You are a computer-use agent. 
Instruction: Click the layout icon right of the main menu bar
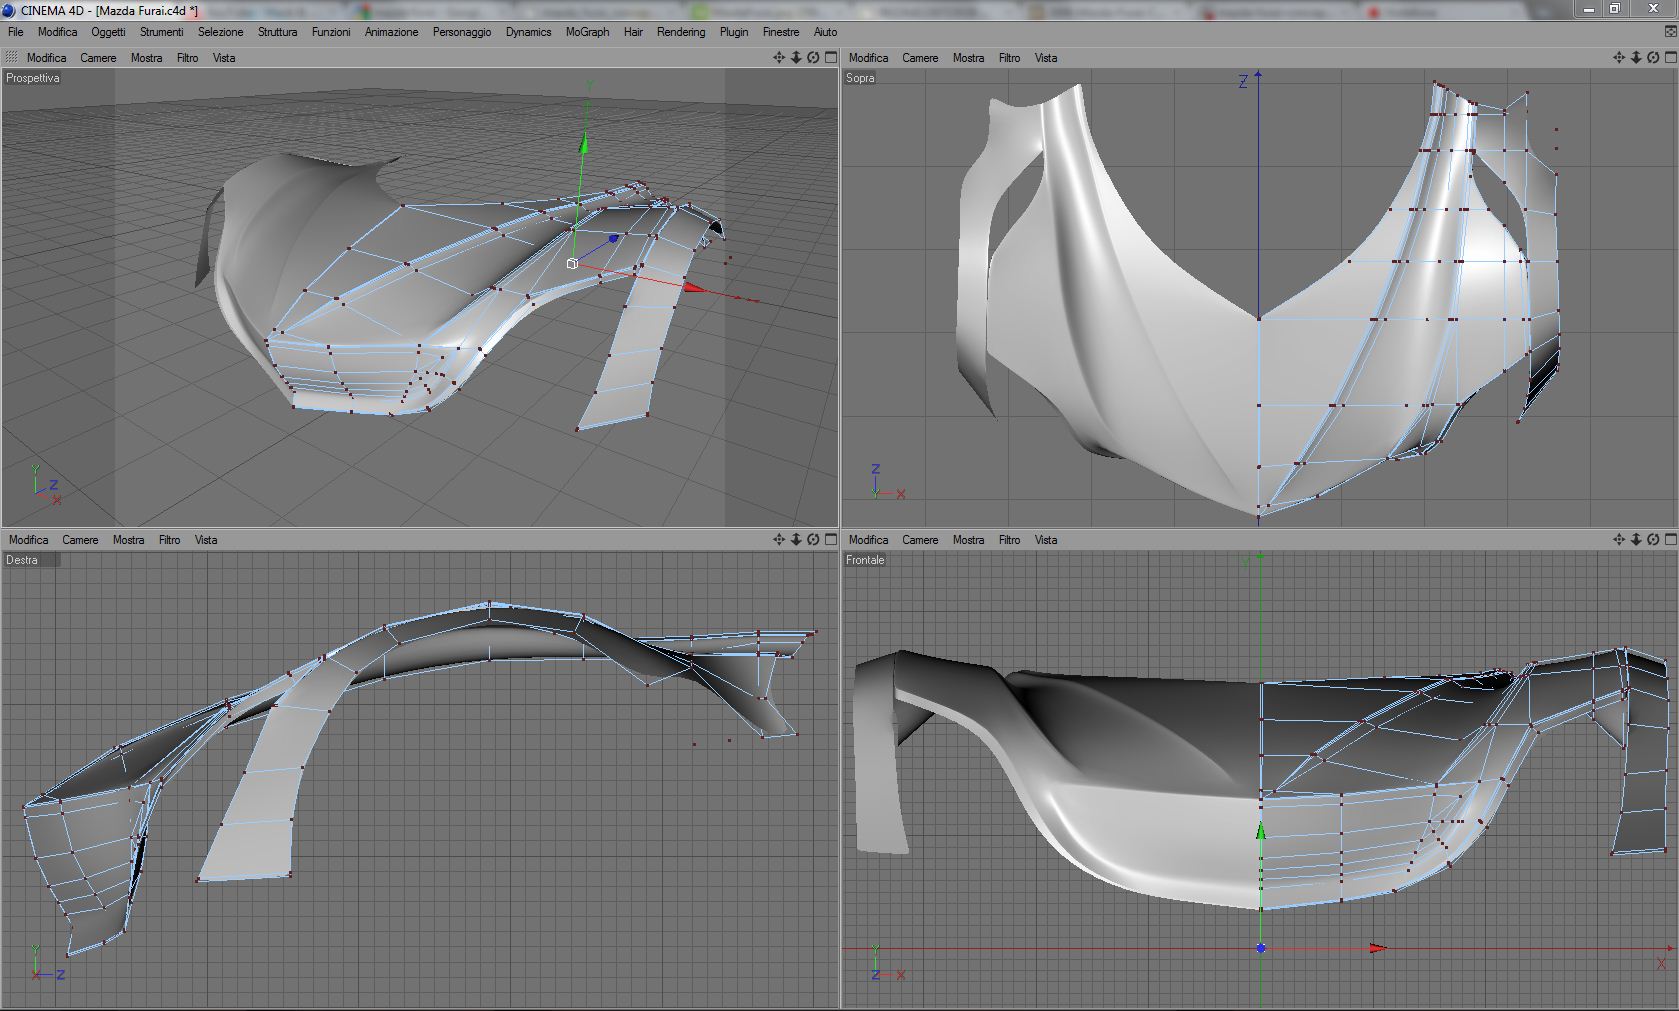click(1670, 32)
